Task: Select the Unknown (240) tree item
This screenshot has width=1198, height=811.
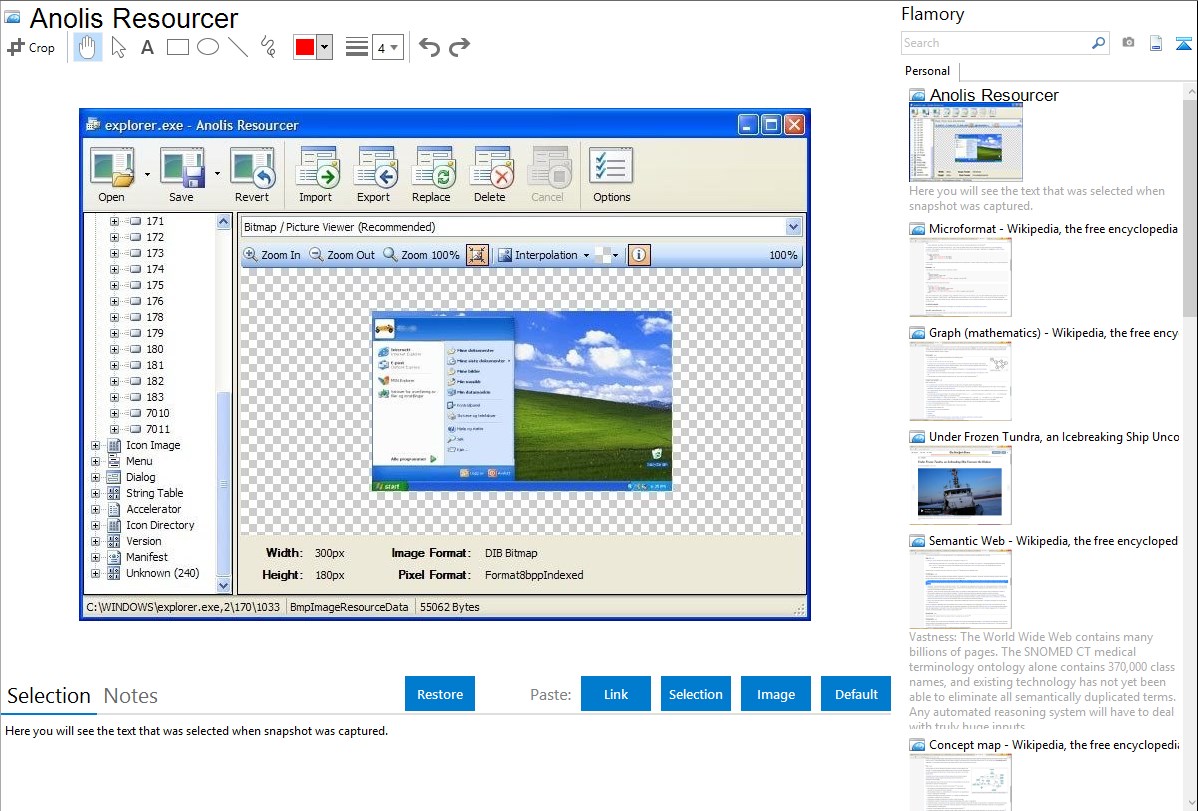Action: [163, 573]
